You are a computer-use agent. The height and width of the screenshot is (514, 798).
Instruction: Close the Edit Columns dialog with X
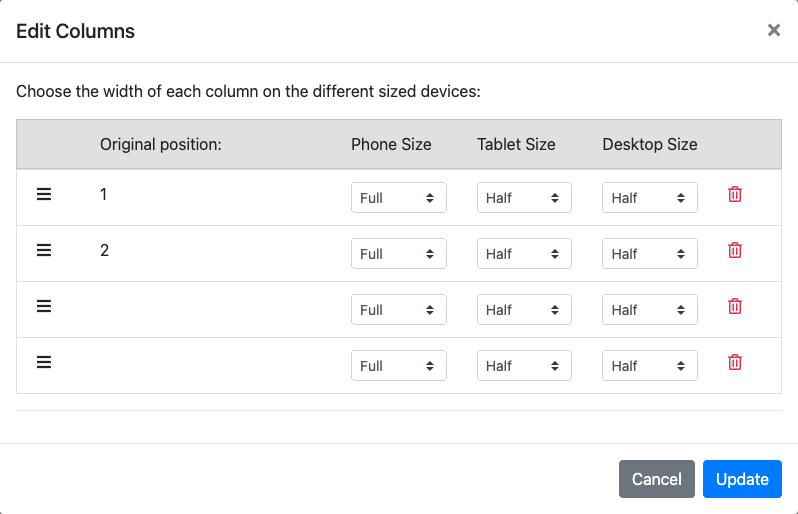point(773,31)
